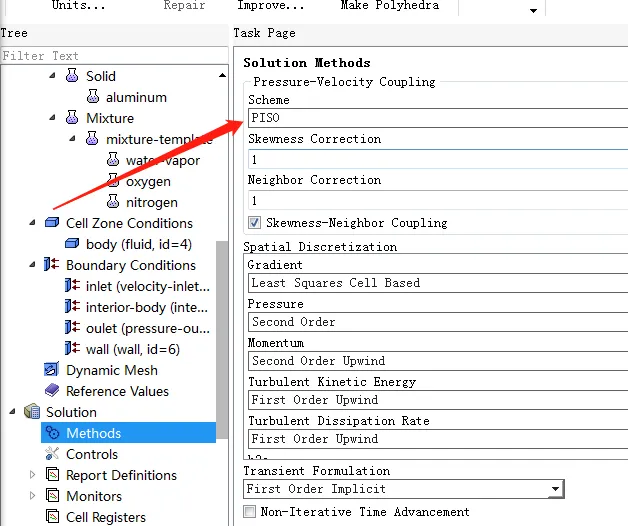The image size is (628, 526).
Task: Click the Cell Registers icon
Action: pyautogui.click(x=52, y=516)
